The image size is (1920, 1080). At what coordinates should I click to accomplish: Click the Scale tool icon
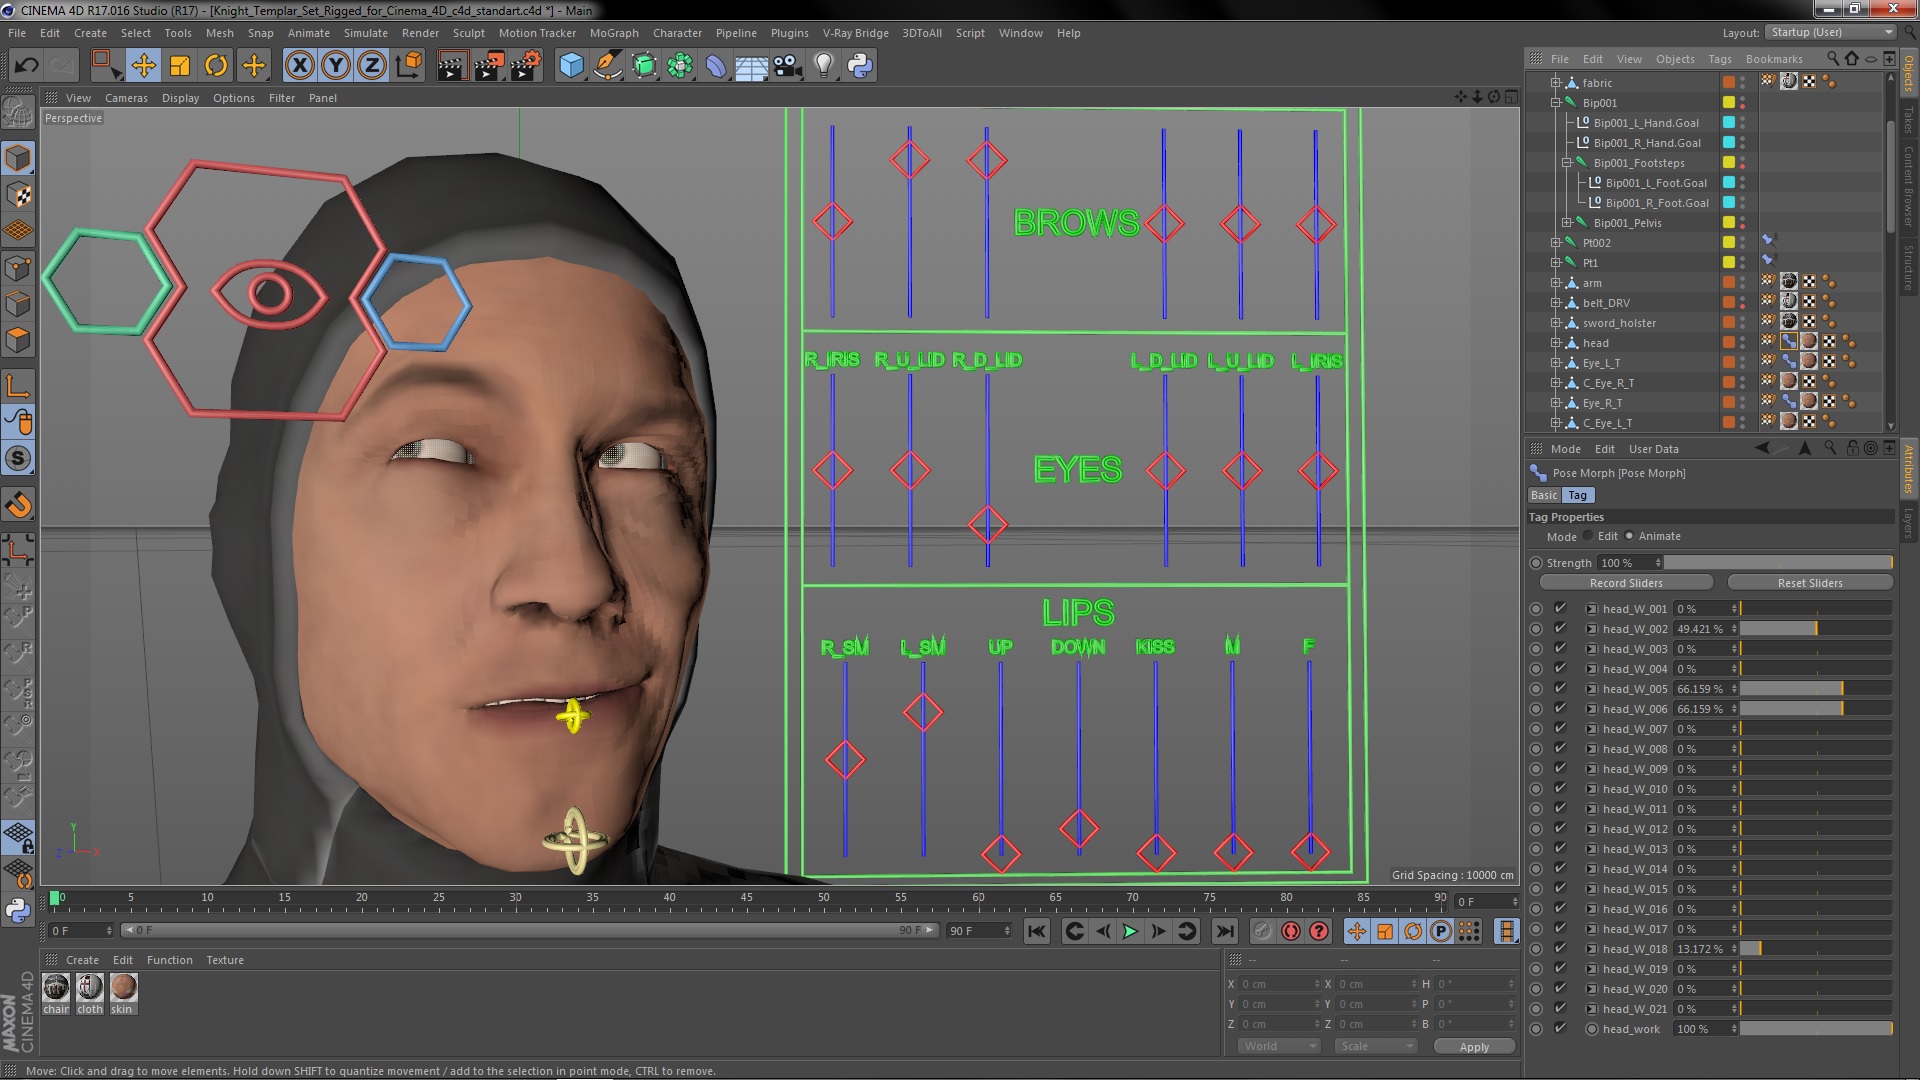coord(180,66)
